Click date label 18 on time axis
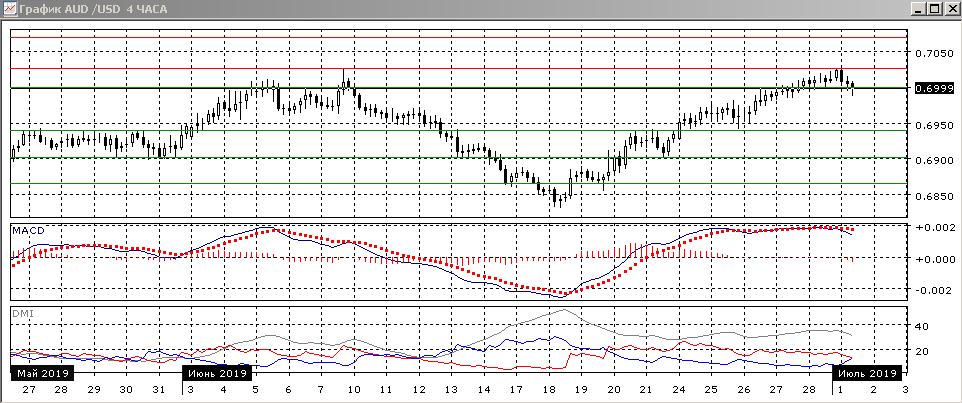Image resolution: width=962 pixels, height=403 pixels. [x=548, y=390]
